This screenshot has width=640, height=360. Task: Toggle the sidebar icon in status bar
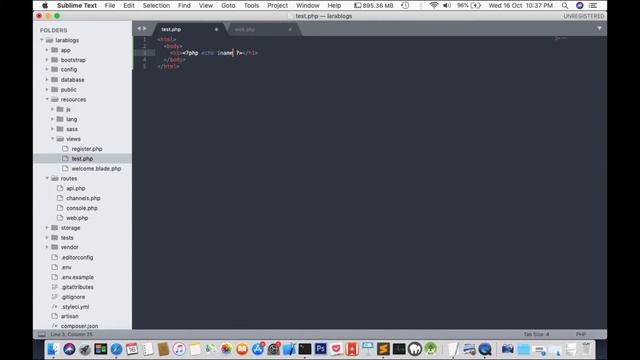tap(42, 334)
